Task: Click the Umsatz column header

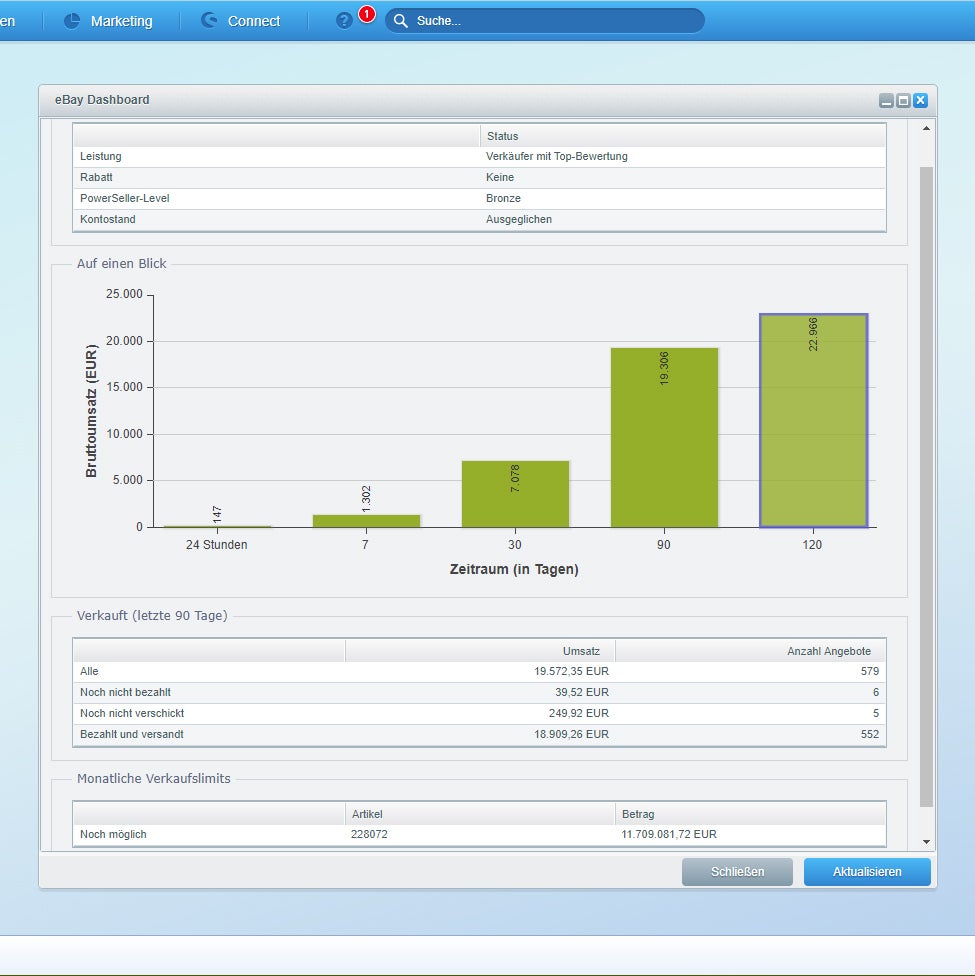Action: pos(480,651)
